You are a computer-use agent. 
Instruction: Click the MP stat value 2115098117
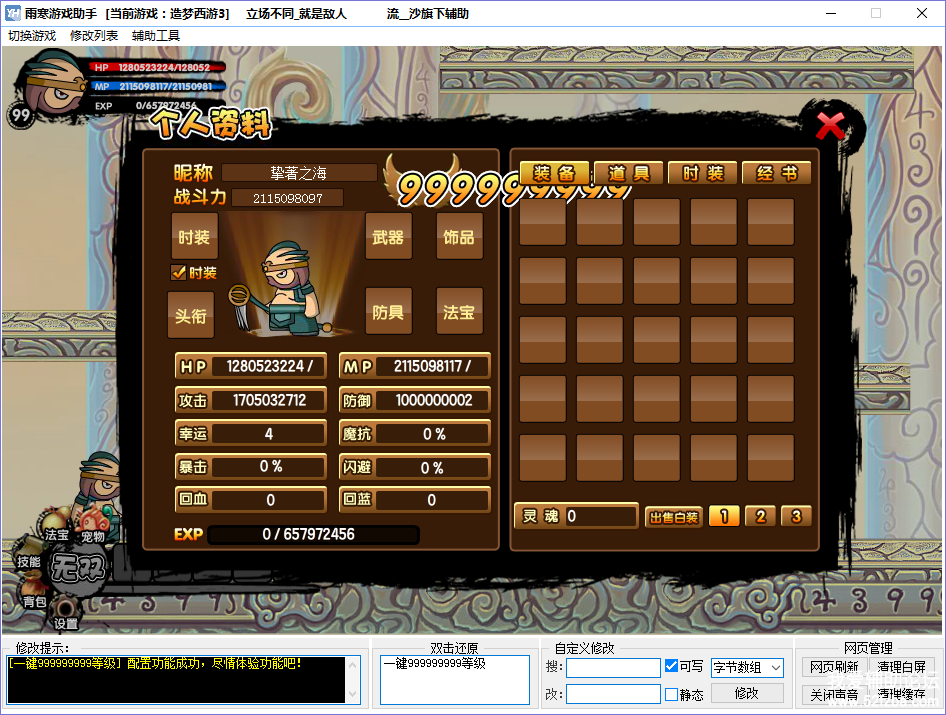pyautogui.click(x=432, y=366)
